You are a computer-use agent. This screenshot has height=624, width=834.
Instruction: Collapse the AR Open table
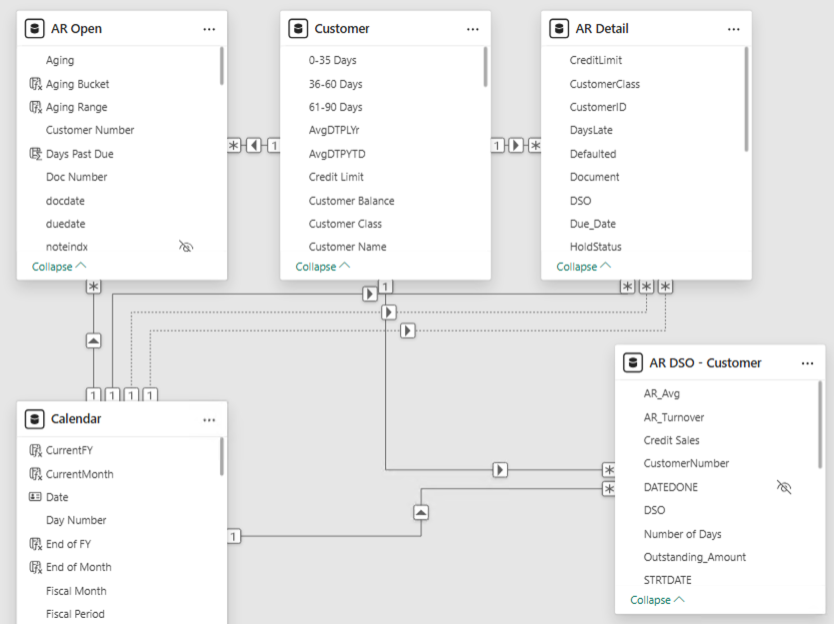click(x=59, y=267)
